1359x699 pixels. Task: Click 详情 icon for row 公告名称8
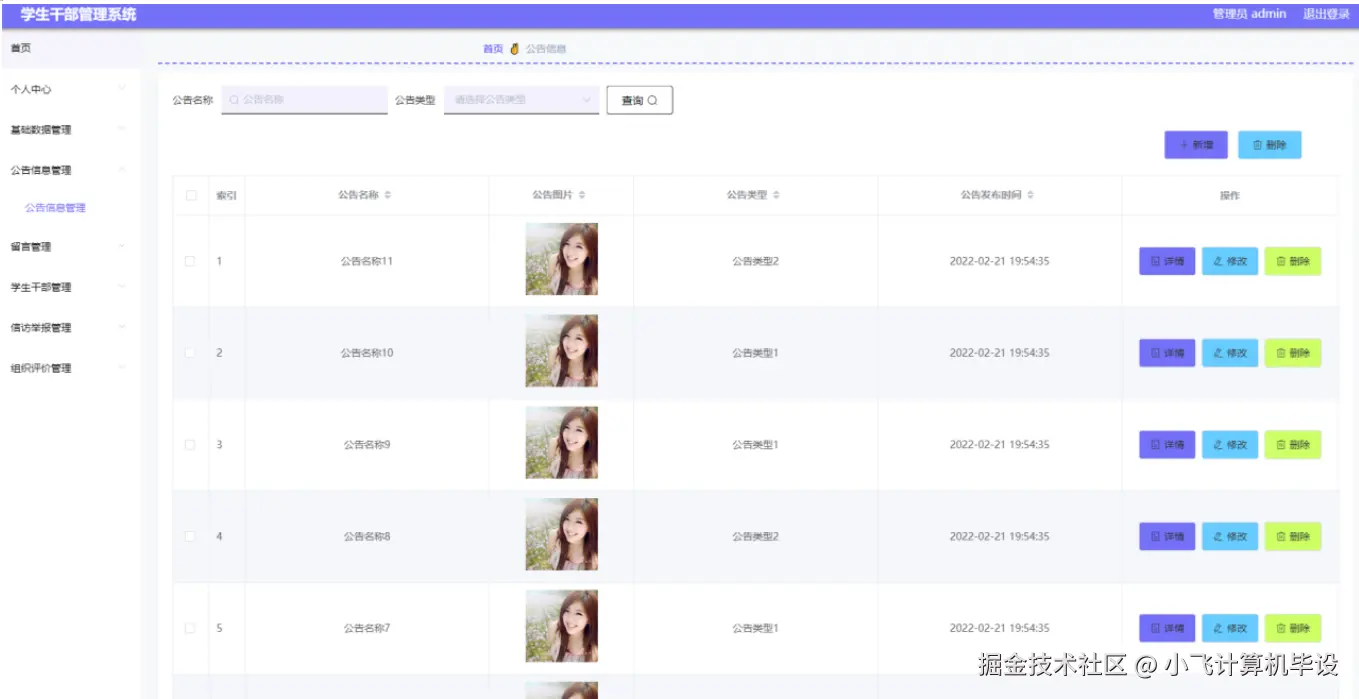[x=1156, y=537]
